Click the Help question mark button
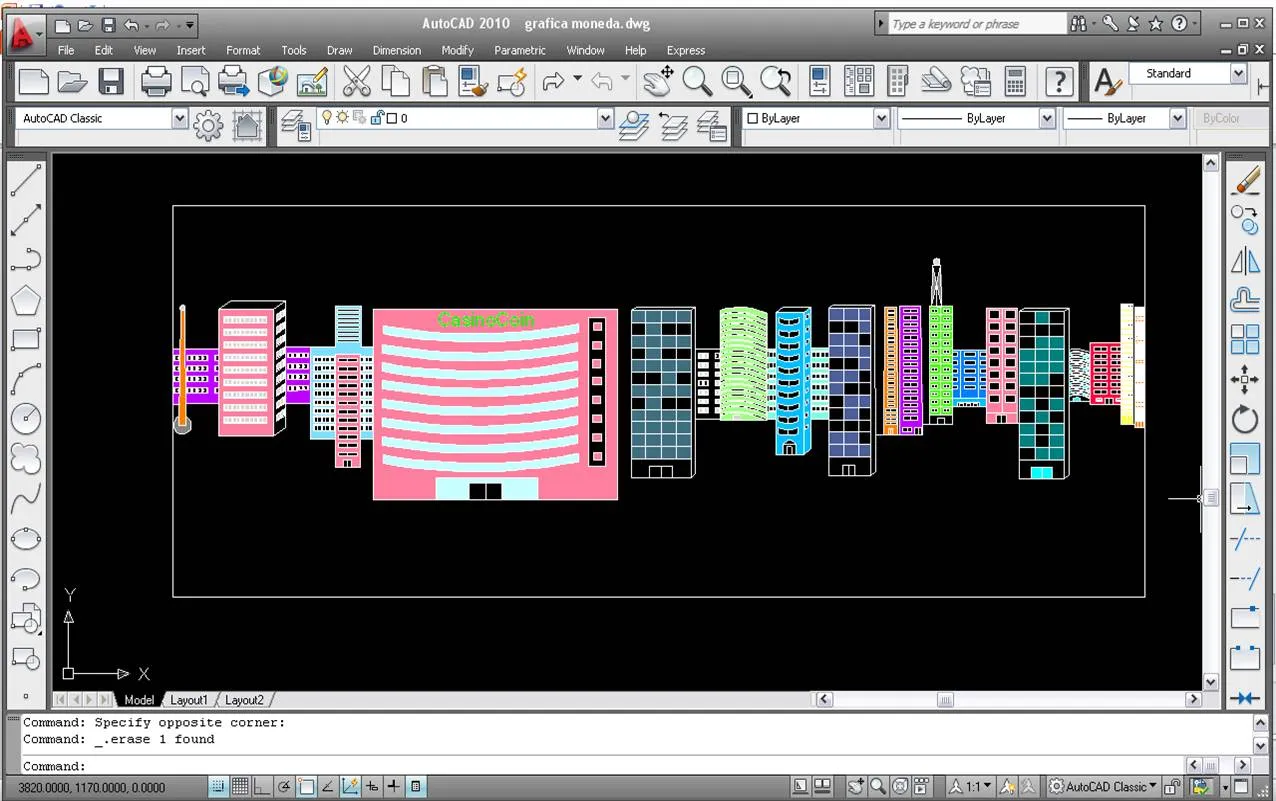 1059,81
